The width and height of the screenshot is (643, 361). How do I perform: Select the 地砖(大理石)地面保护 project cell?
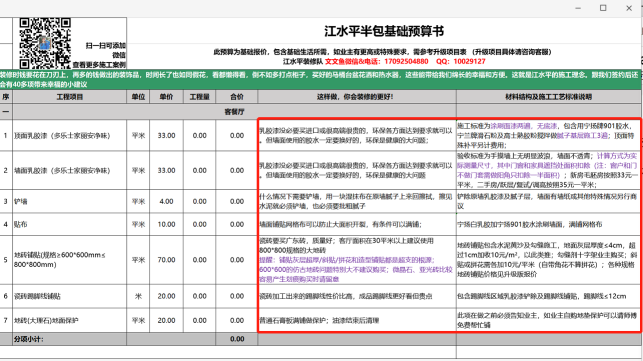[70, 320]
